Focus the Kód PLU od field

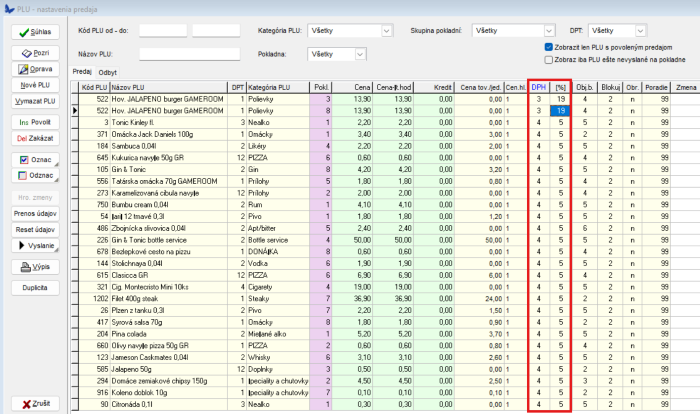162,30
